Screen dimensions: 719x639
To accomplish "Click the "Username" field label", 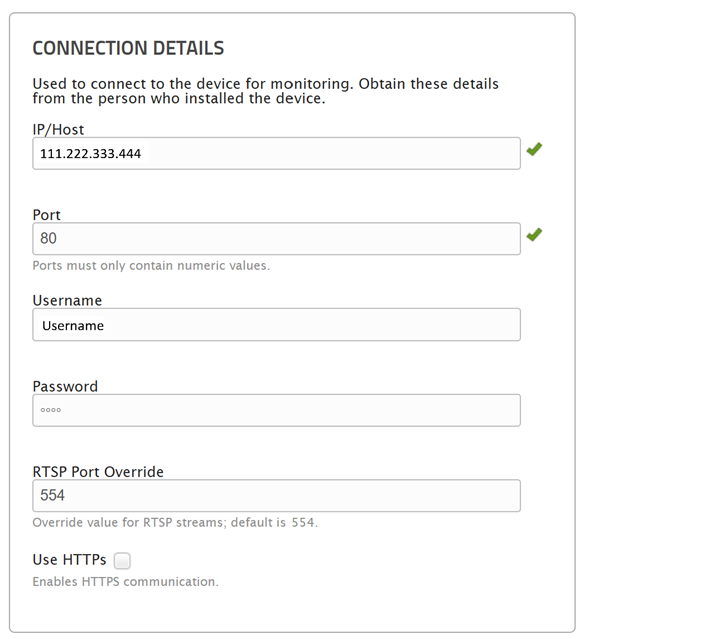I will pos(67,300).
